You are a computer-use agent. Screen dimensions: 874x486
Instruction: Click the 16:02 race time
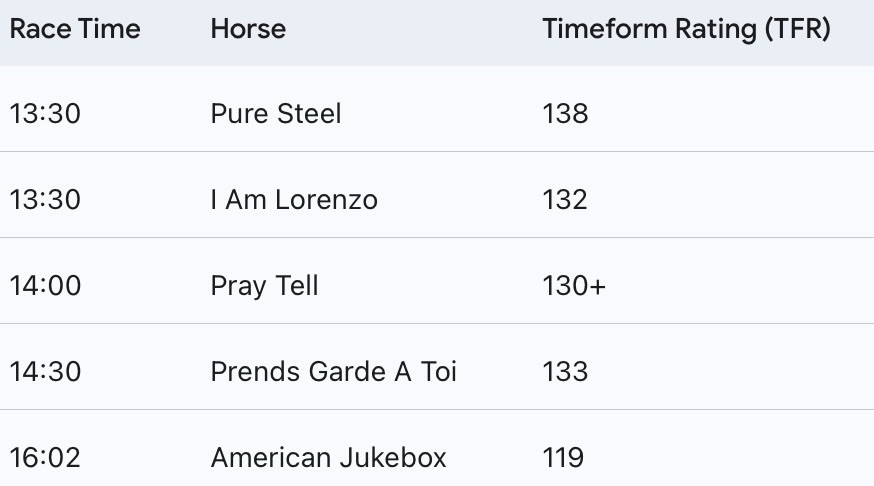[x=45, y=458]
